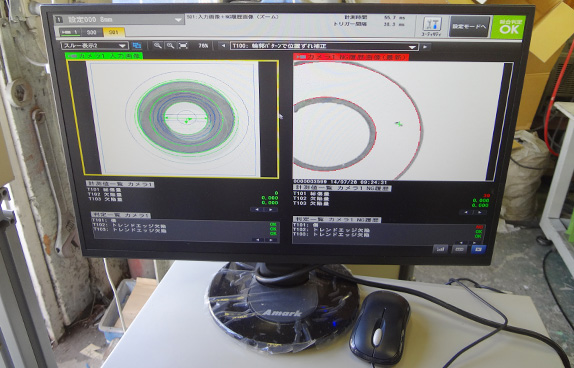Open the statistics chart icon at bottom right
574x368 pixels.
pyautogui.click(x=440, y=249)
